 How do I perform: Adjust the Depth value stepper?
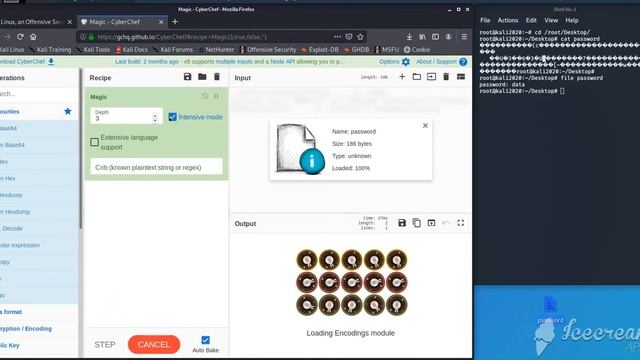155,118
